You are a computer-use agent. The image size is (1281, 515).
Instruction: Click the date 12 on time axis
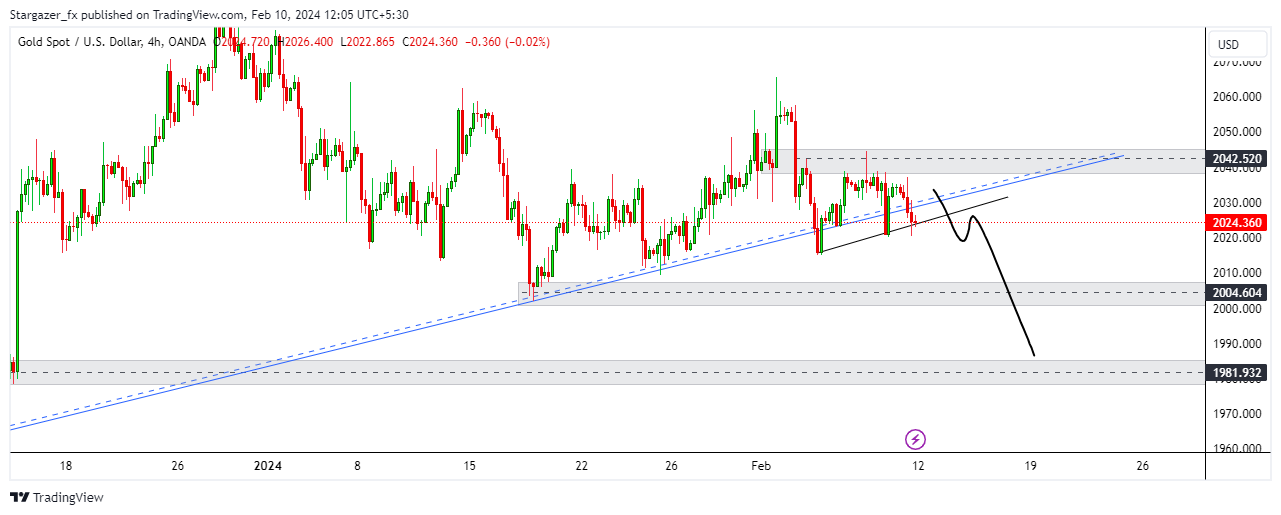click(918, 466)
